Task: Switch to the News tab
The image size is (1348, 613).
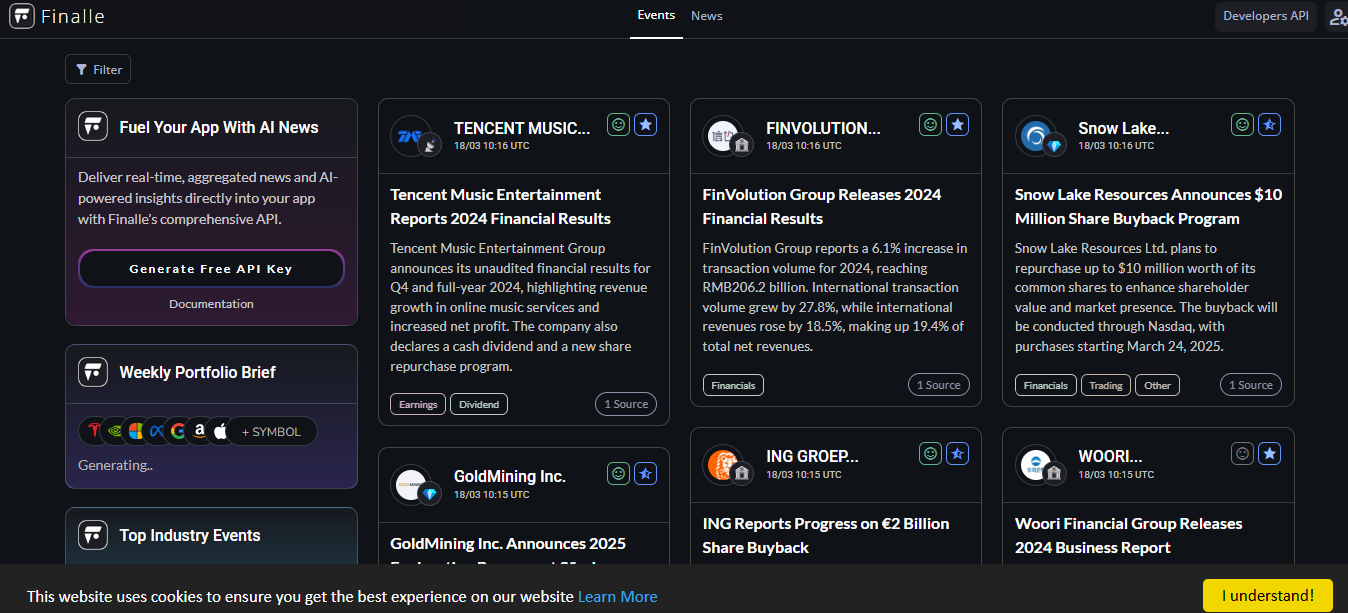Action: (707, 16)
